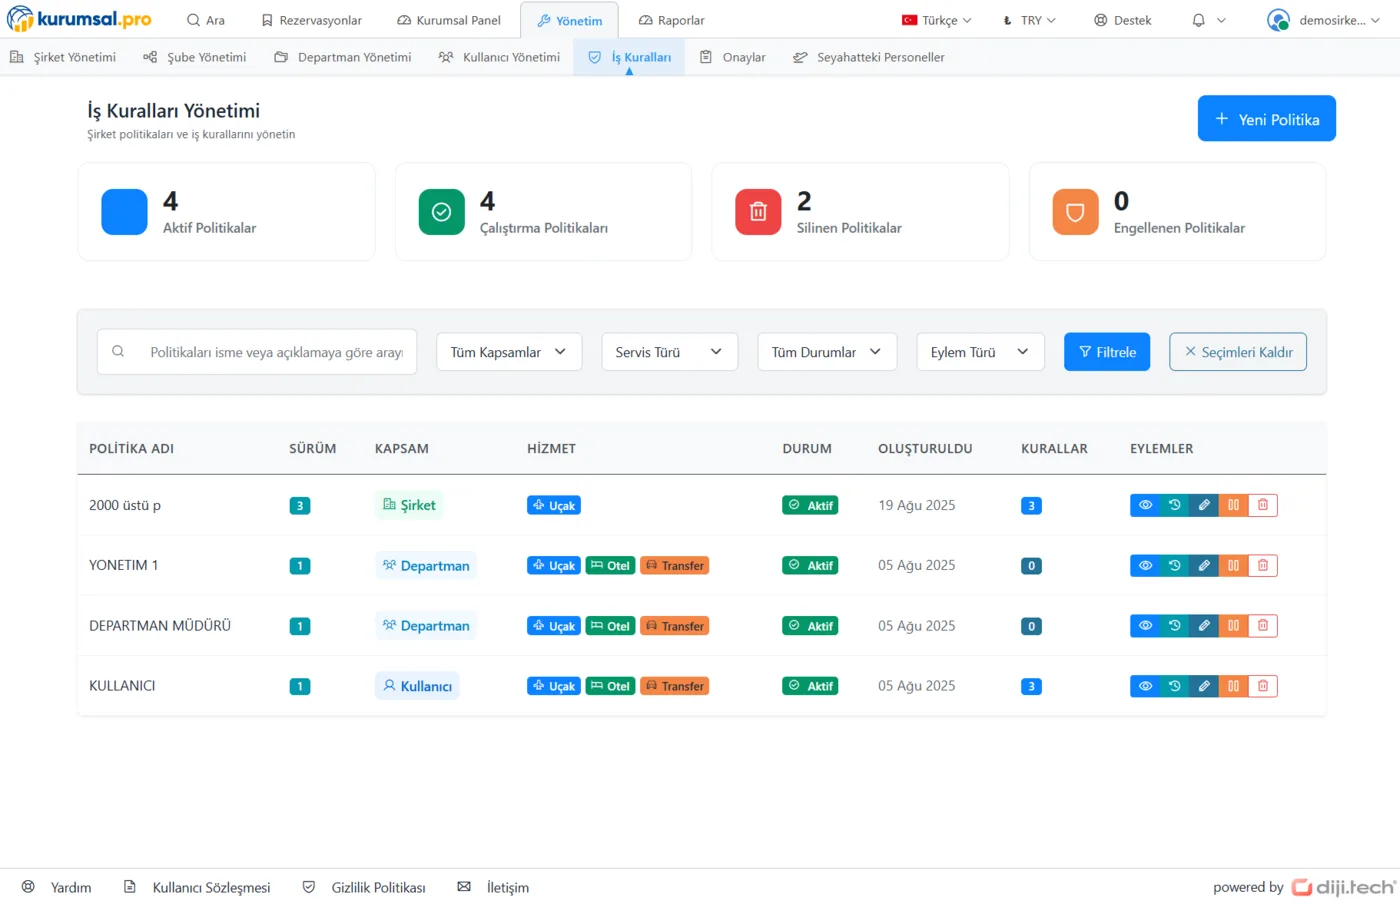The image size is (1400, 904).
Task: Open the Tüm Kapsamlar dropdown
Action: [x=509, y=352]
